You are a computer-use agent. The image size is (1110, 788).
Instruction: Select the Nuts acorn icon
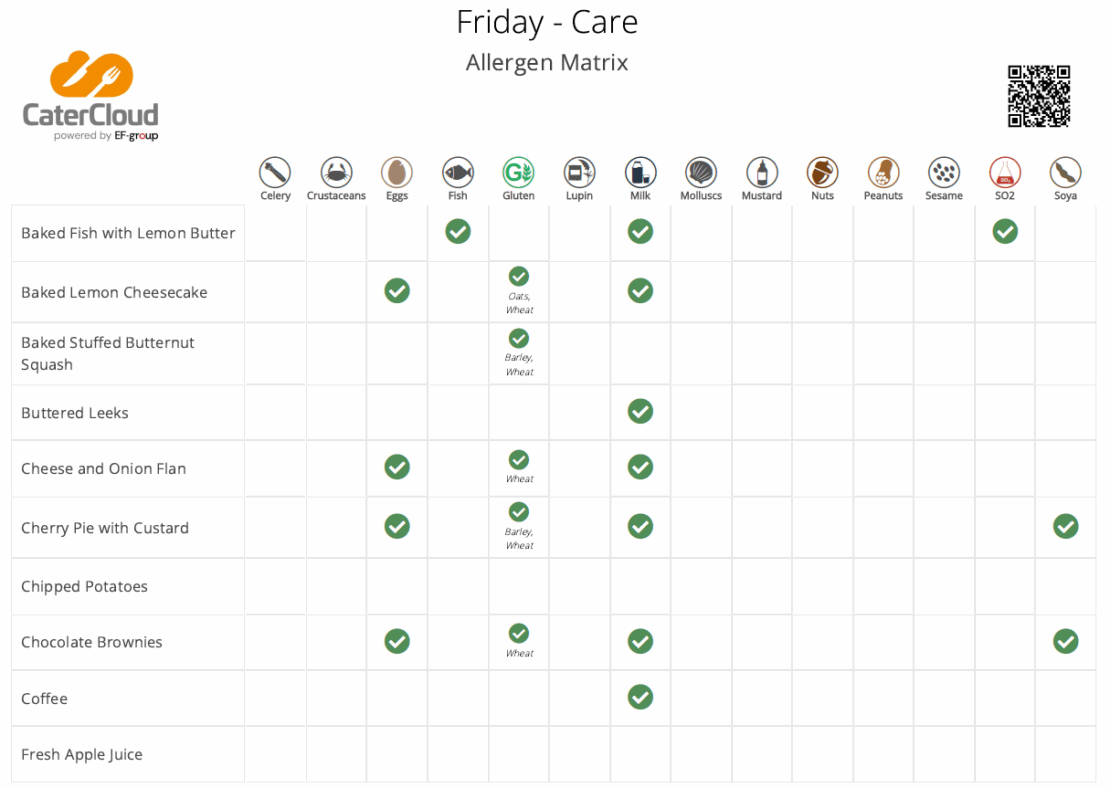click(x=823, y=172)
